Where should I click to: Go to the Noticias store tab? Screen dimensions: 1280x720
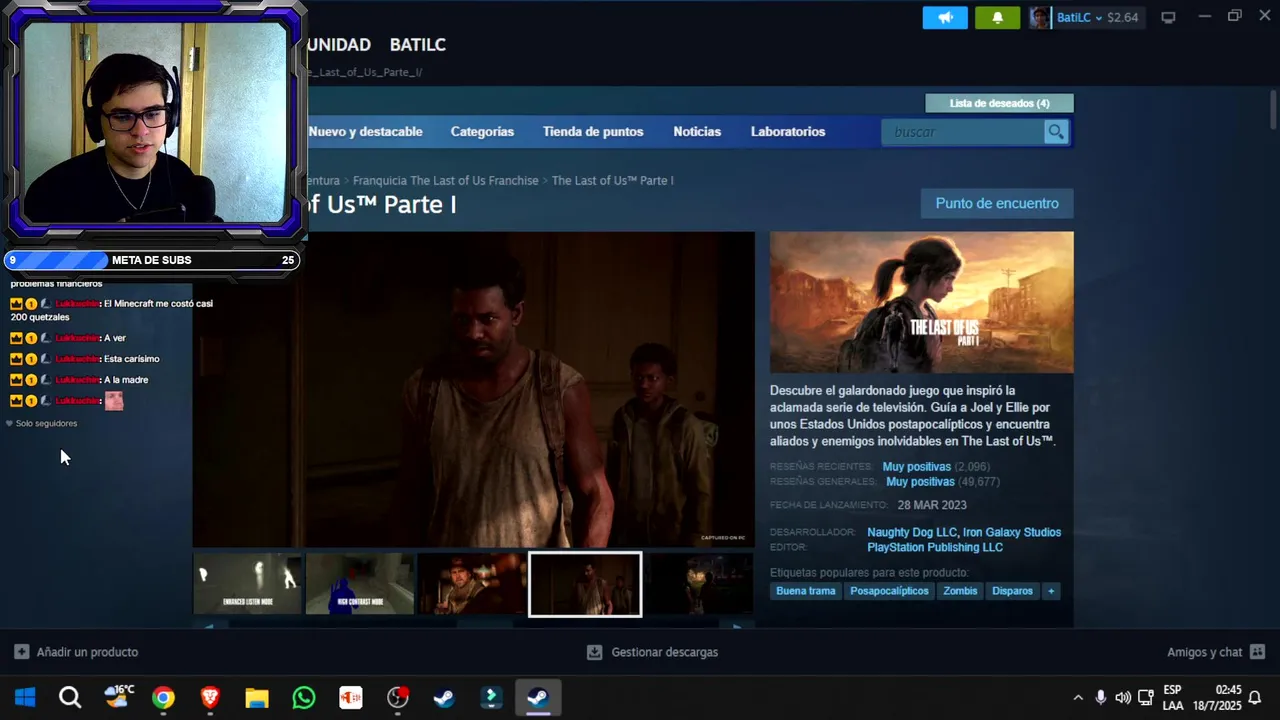[x=697, y=132]
